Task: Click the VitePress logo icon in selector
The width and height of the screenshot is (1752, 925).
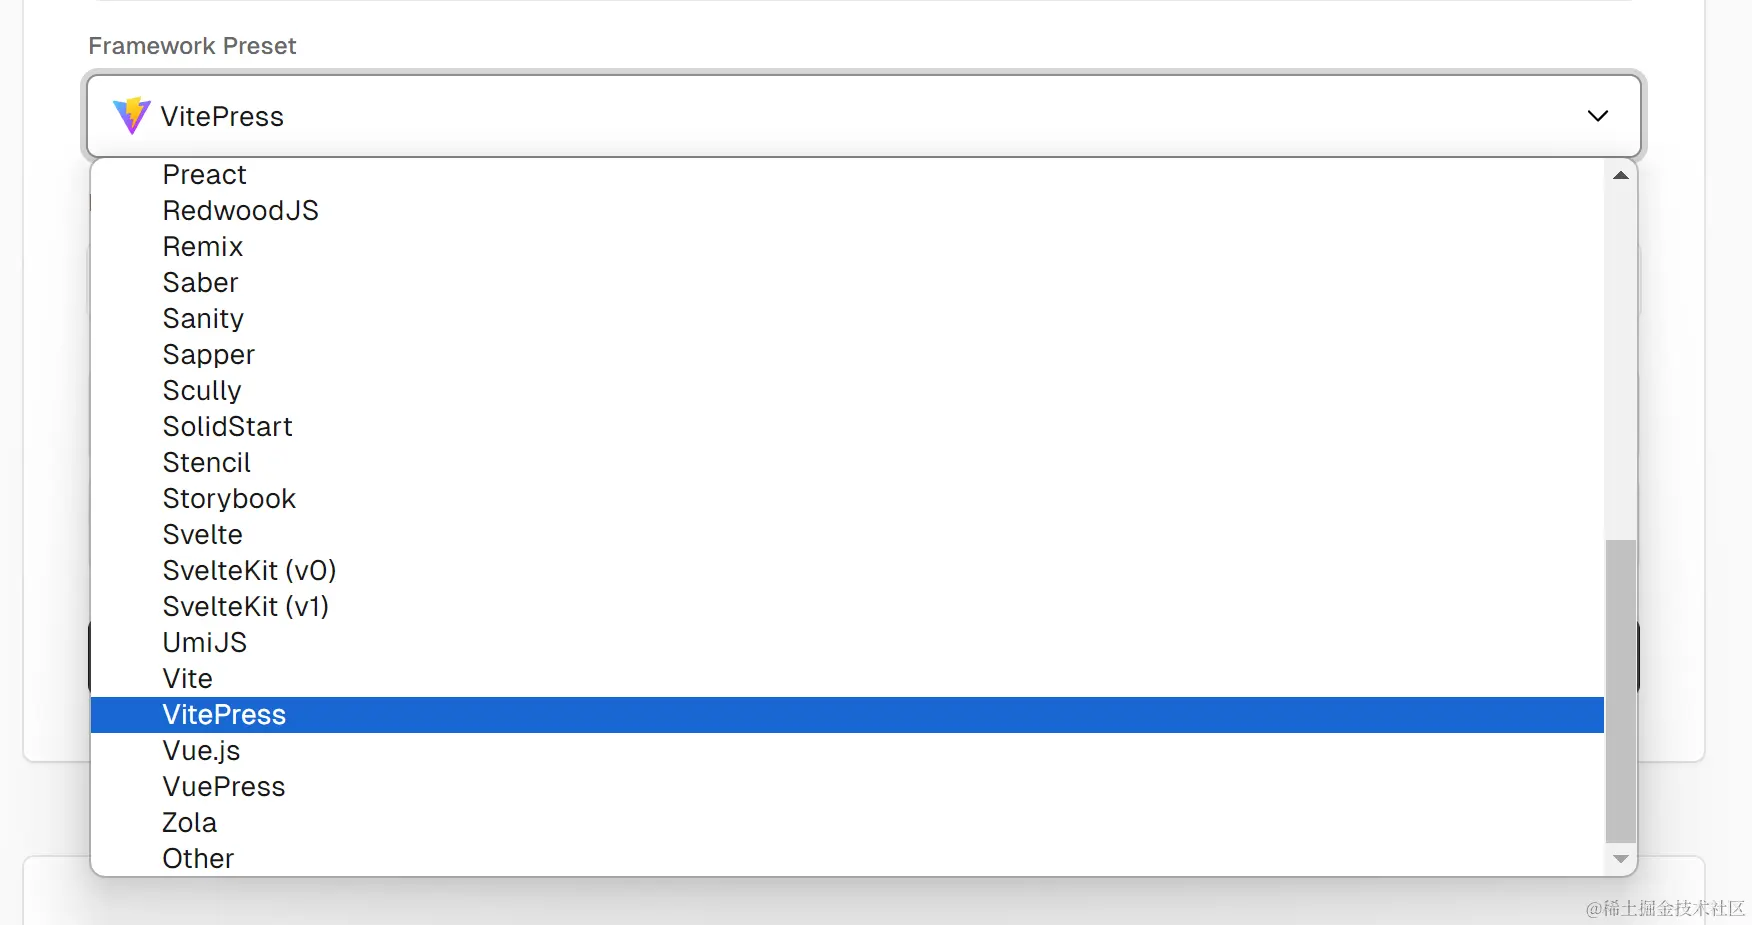Action: click(131, 116)
